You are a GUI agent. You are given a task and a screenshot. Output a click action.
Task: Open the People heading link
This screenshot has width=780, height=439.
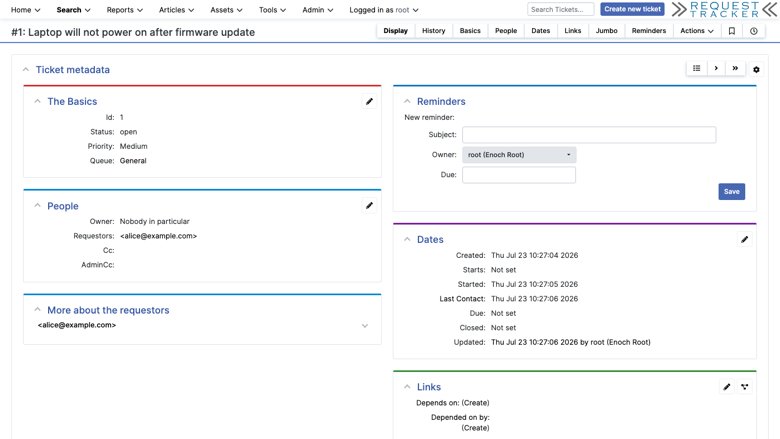coord(63,206)
